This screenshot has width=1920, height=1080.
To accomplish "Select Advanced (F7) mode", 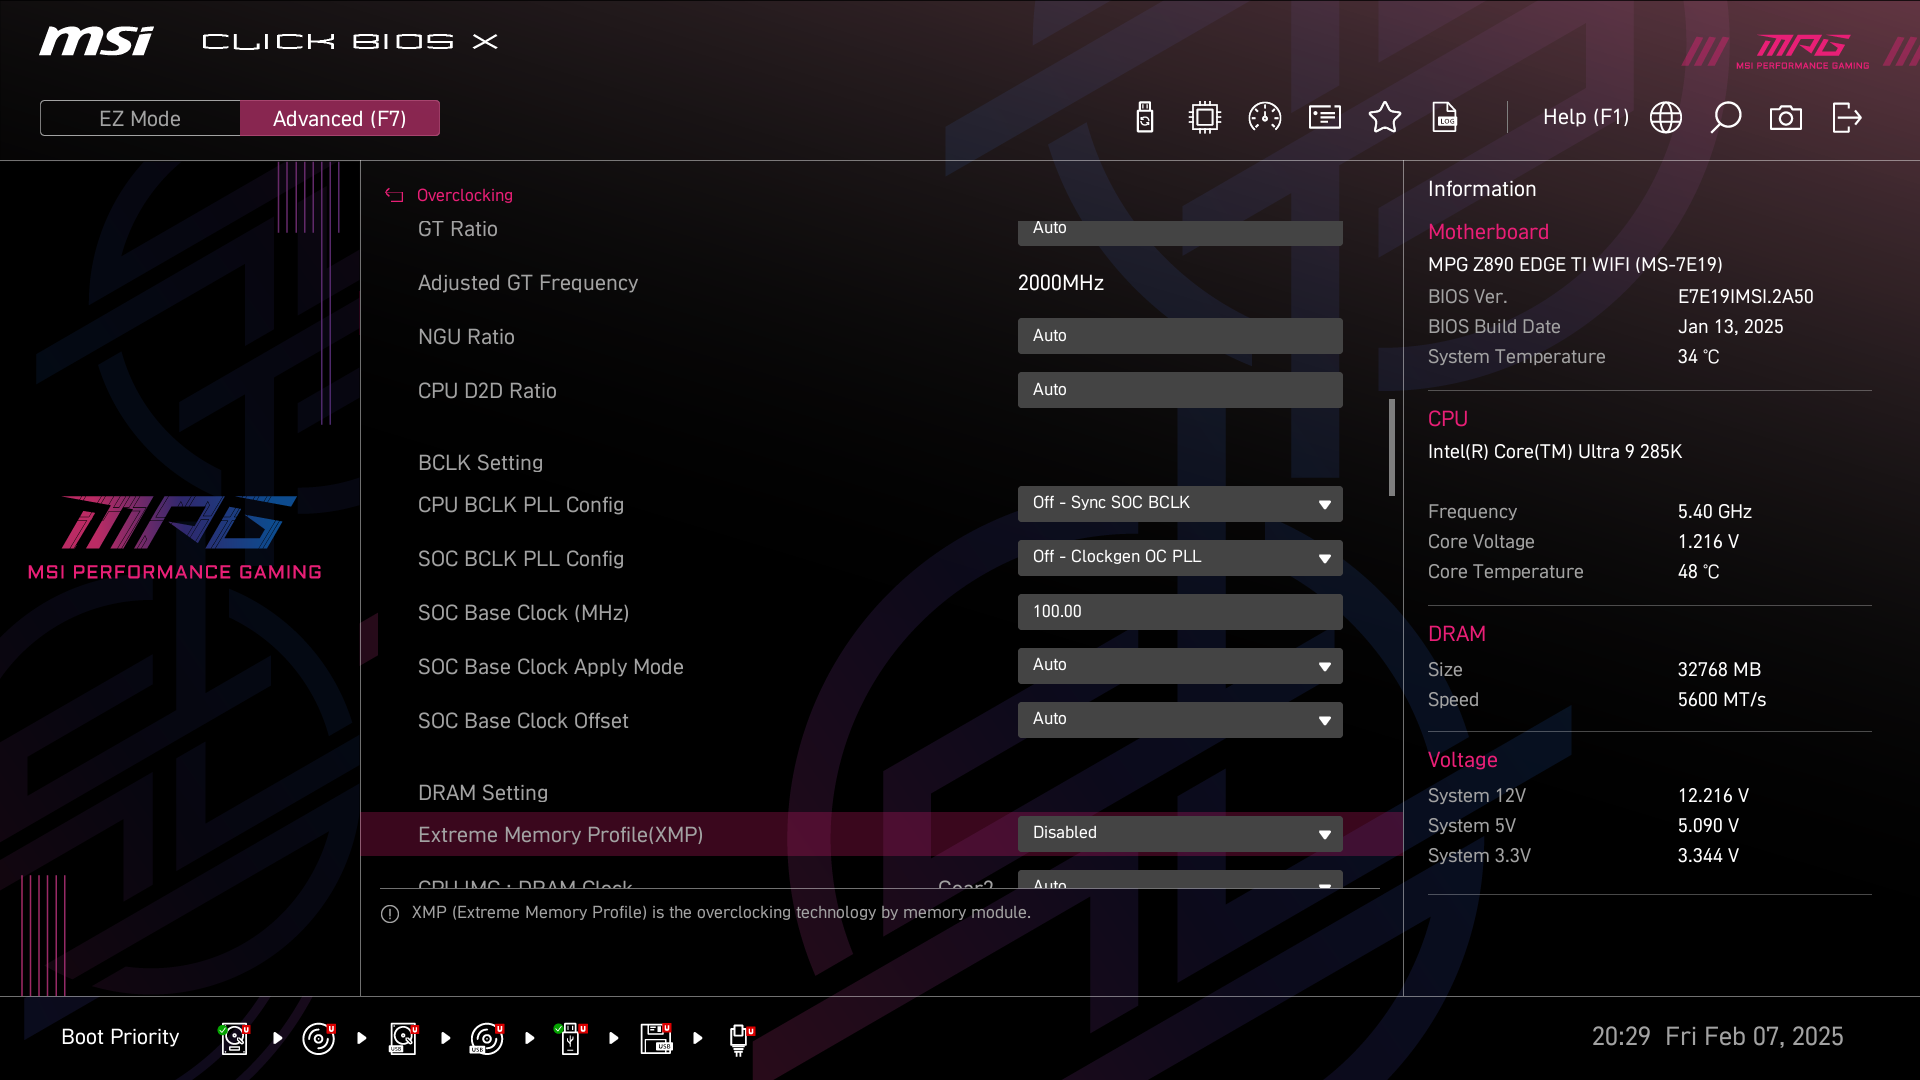I will coord(340,118).
